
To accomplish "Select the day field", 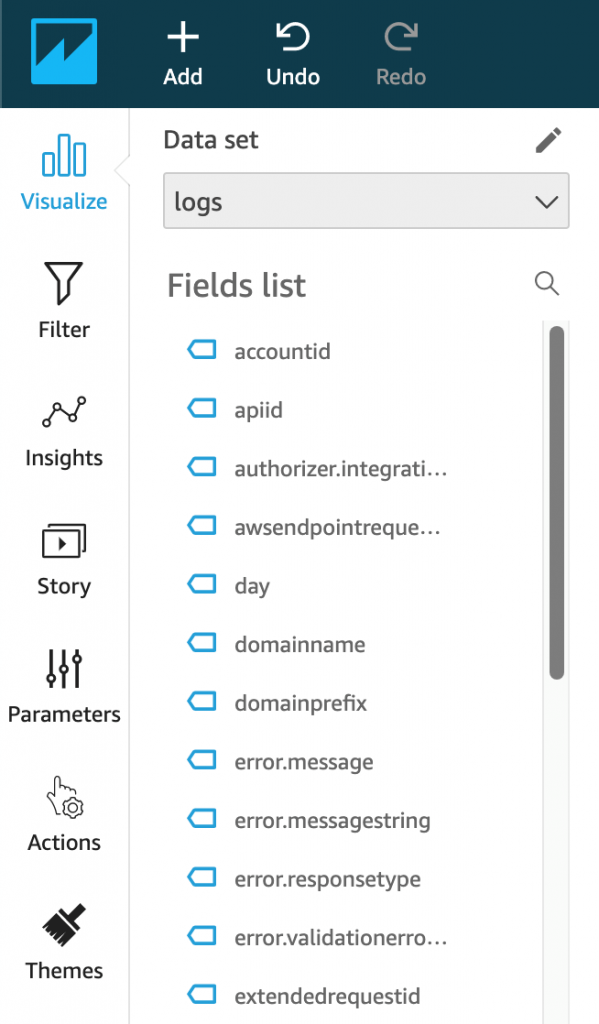I will click(x=253, y=585).
